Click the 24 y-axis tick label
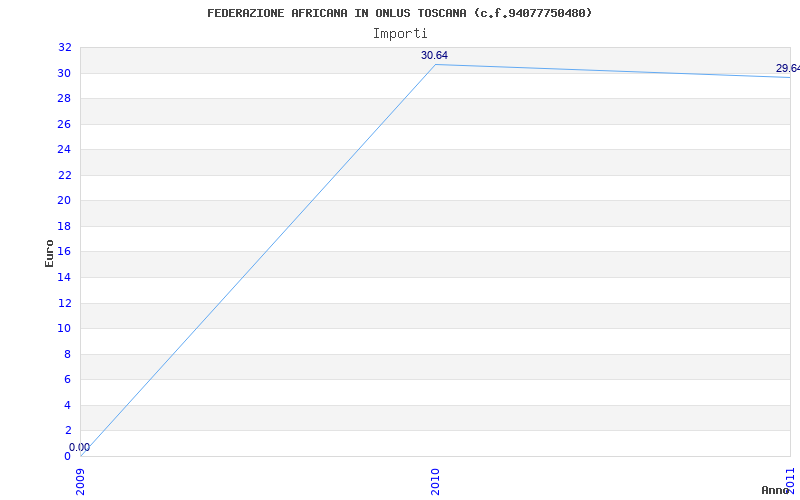 [x=65, y=149]
